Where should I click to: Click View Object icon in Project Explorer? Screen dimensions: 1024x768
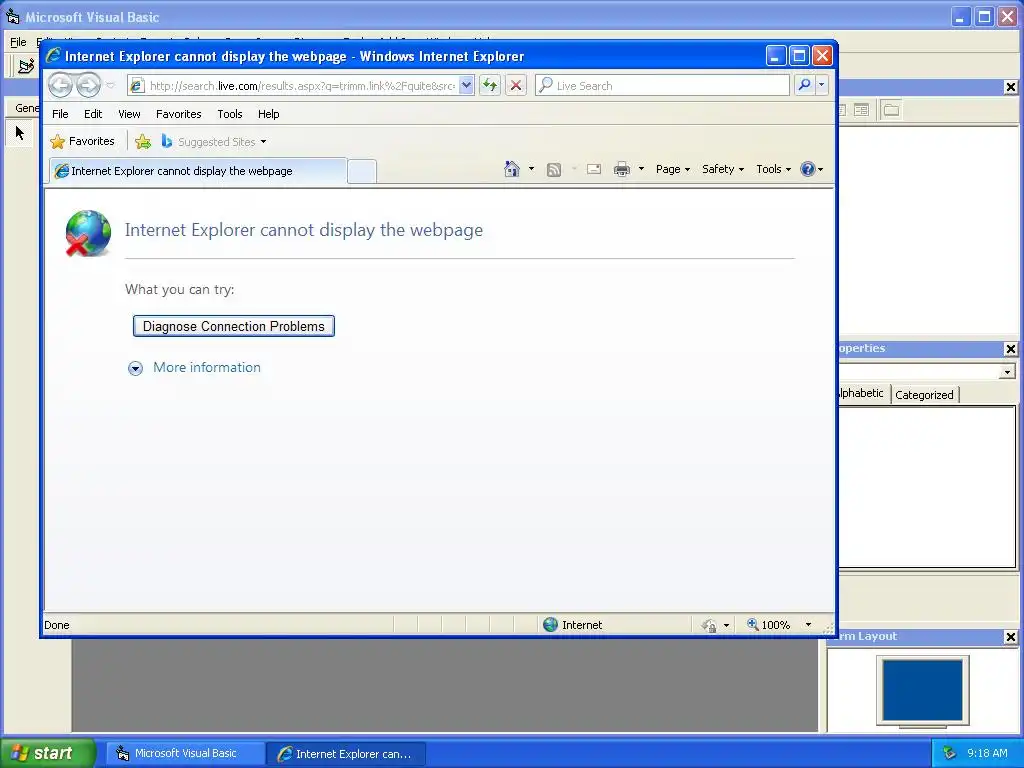point(862,110)
